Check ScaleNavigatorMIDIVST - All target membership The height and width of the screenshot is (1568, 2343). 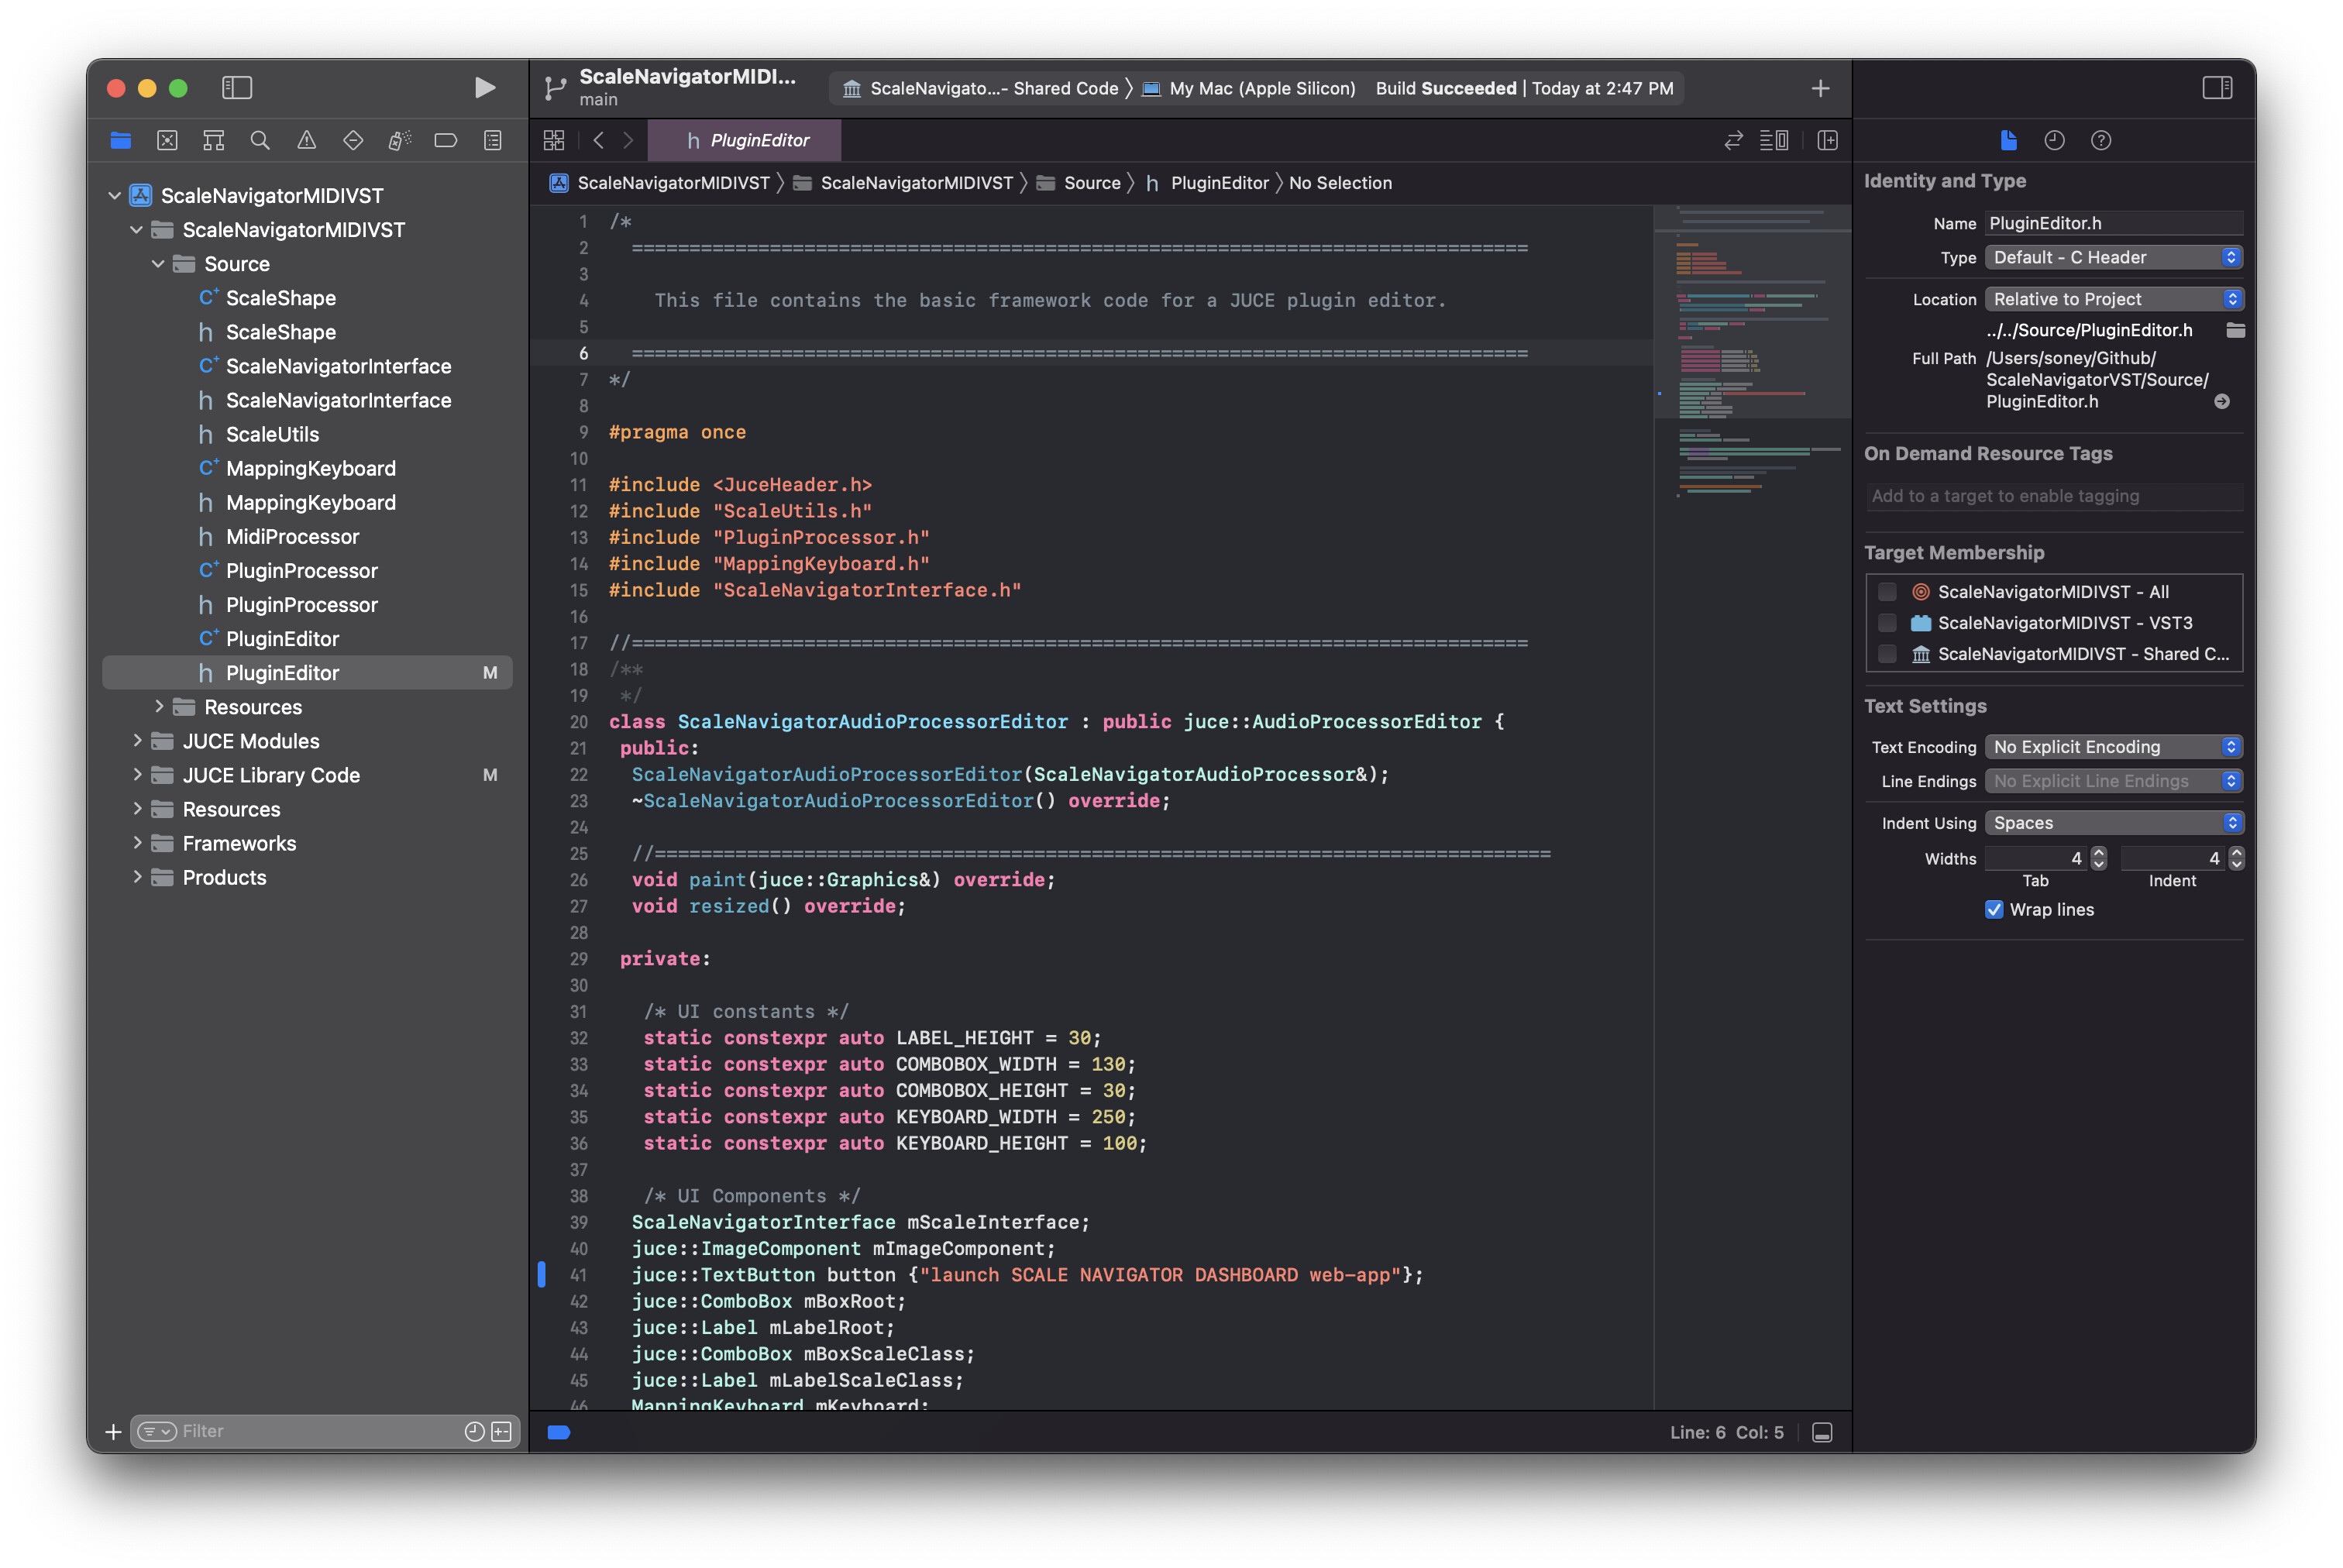coord(1887,591)
